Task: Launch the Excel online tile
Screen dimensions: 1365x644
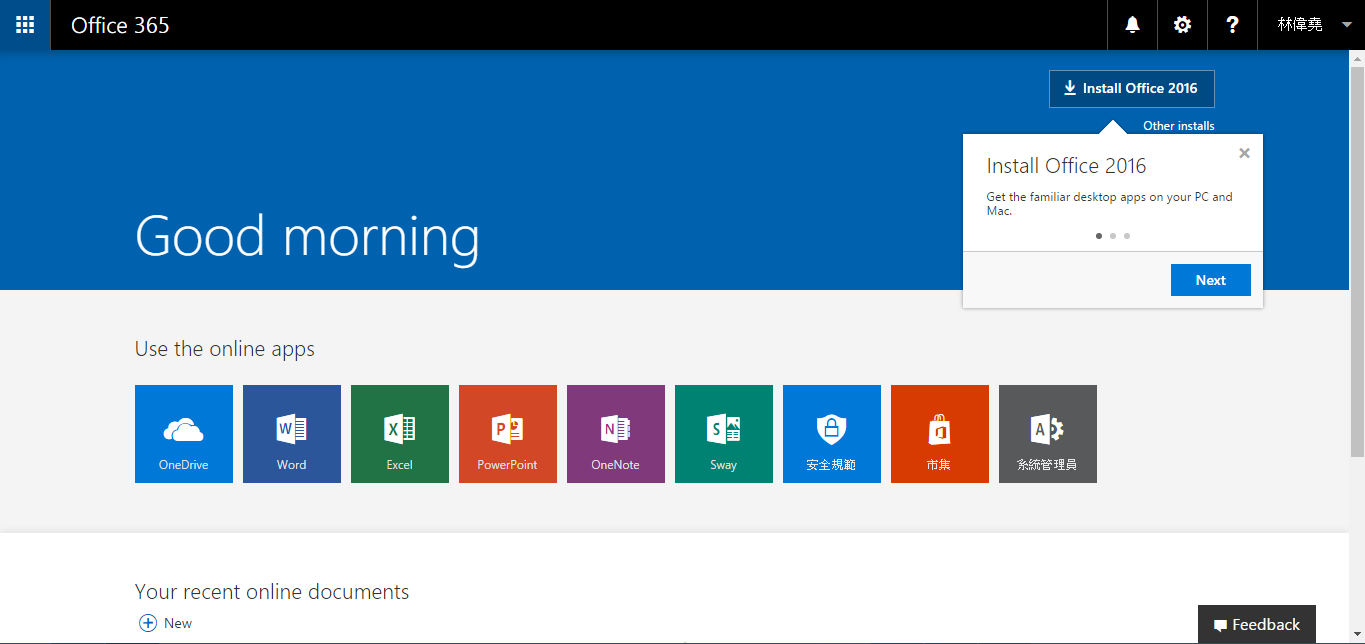Action: click(400, 434)
